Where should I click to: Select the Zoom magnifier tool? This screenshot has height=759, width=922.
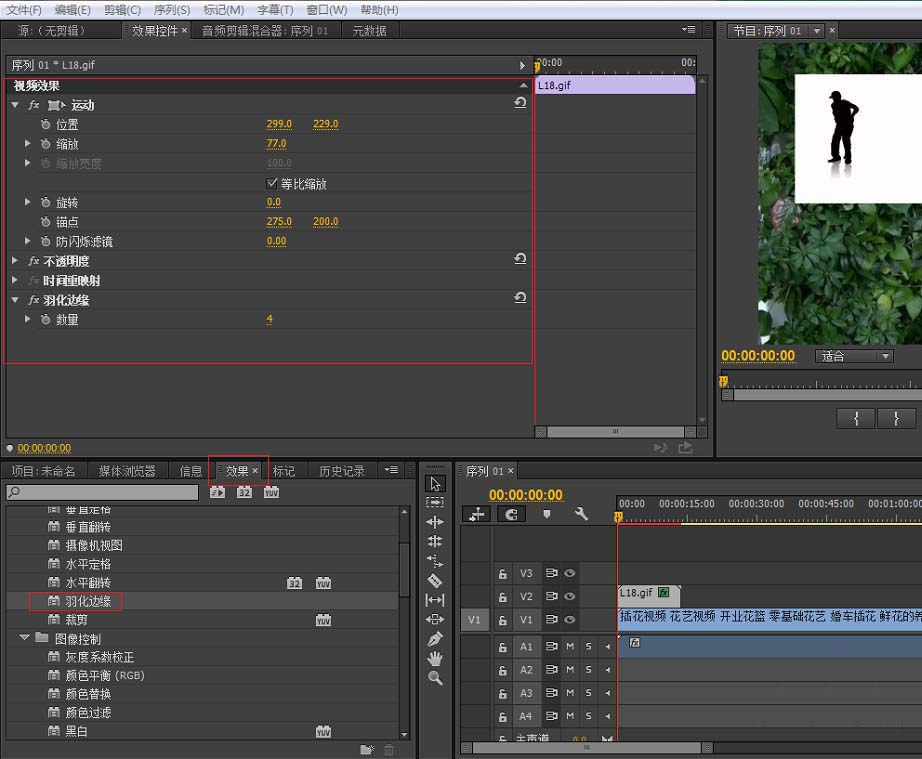(x=435, y=678)
